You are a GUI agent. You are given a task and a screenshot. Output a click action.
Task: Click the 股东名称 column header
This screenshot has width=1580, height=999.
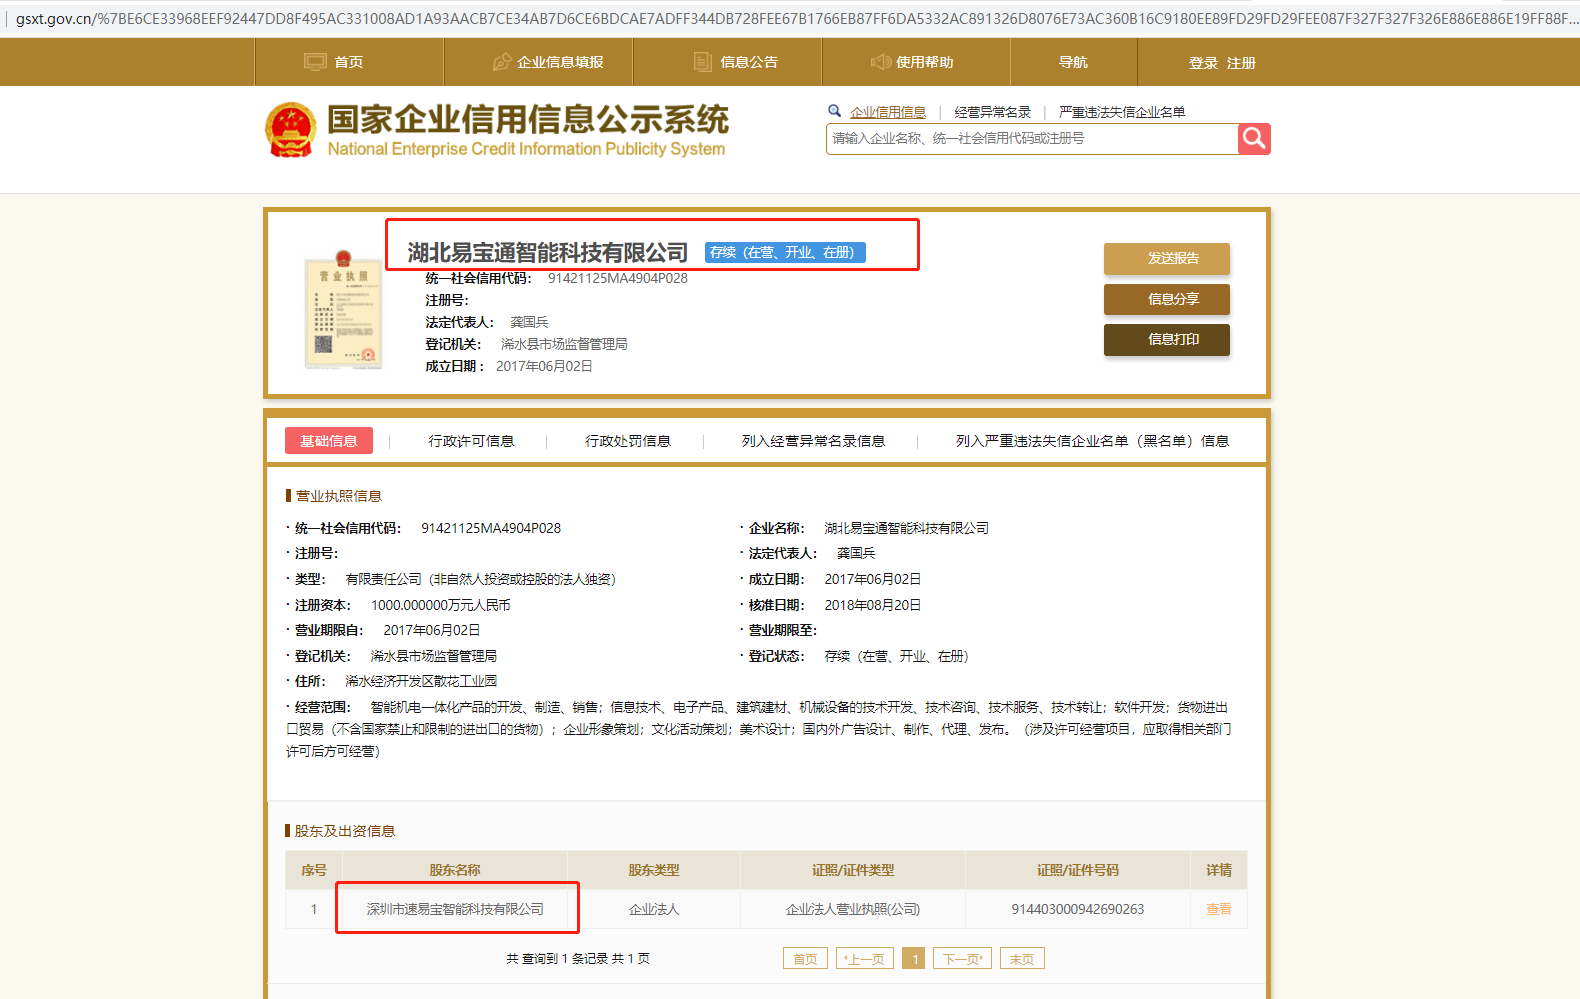455,870
